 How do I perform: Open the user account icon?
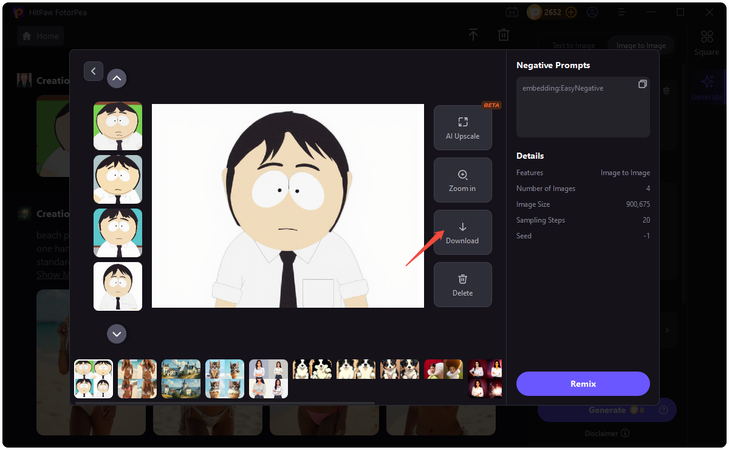tap(592, 13)
